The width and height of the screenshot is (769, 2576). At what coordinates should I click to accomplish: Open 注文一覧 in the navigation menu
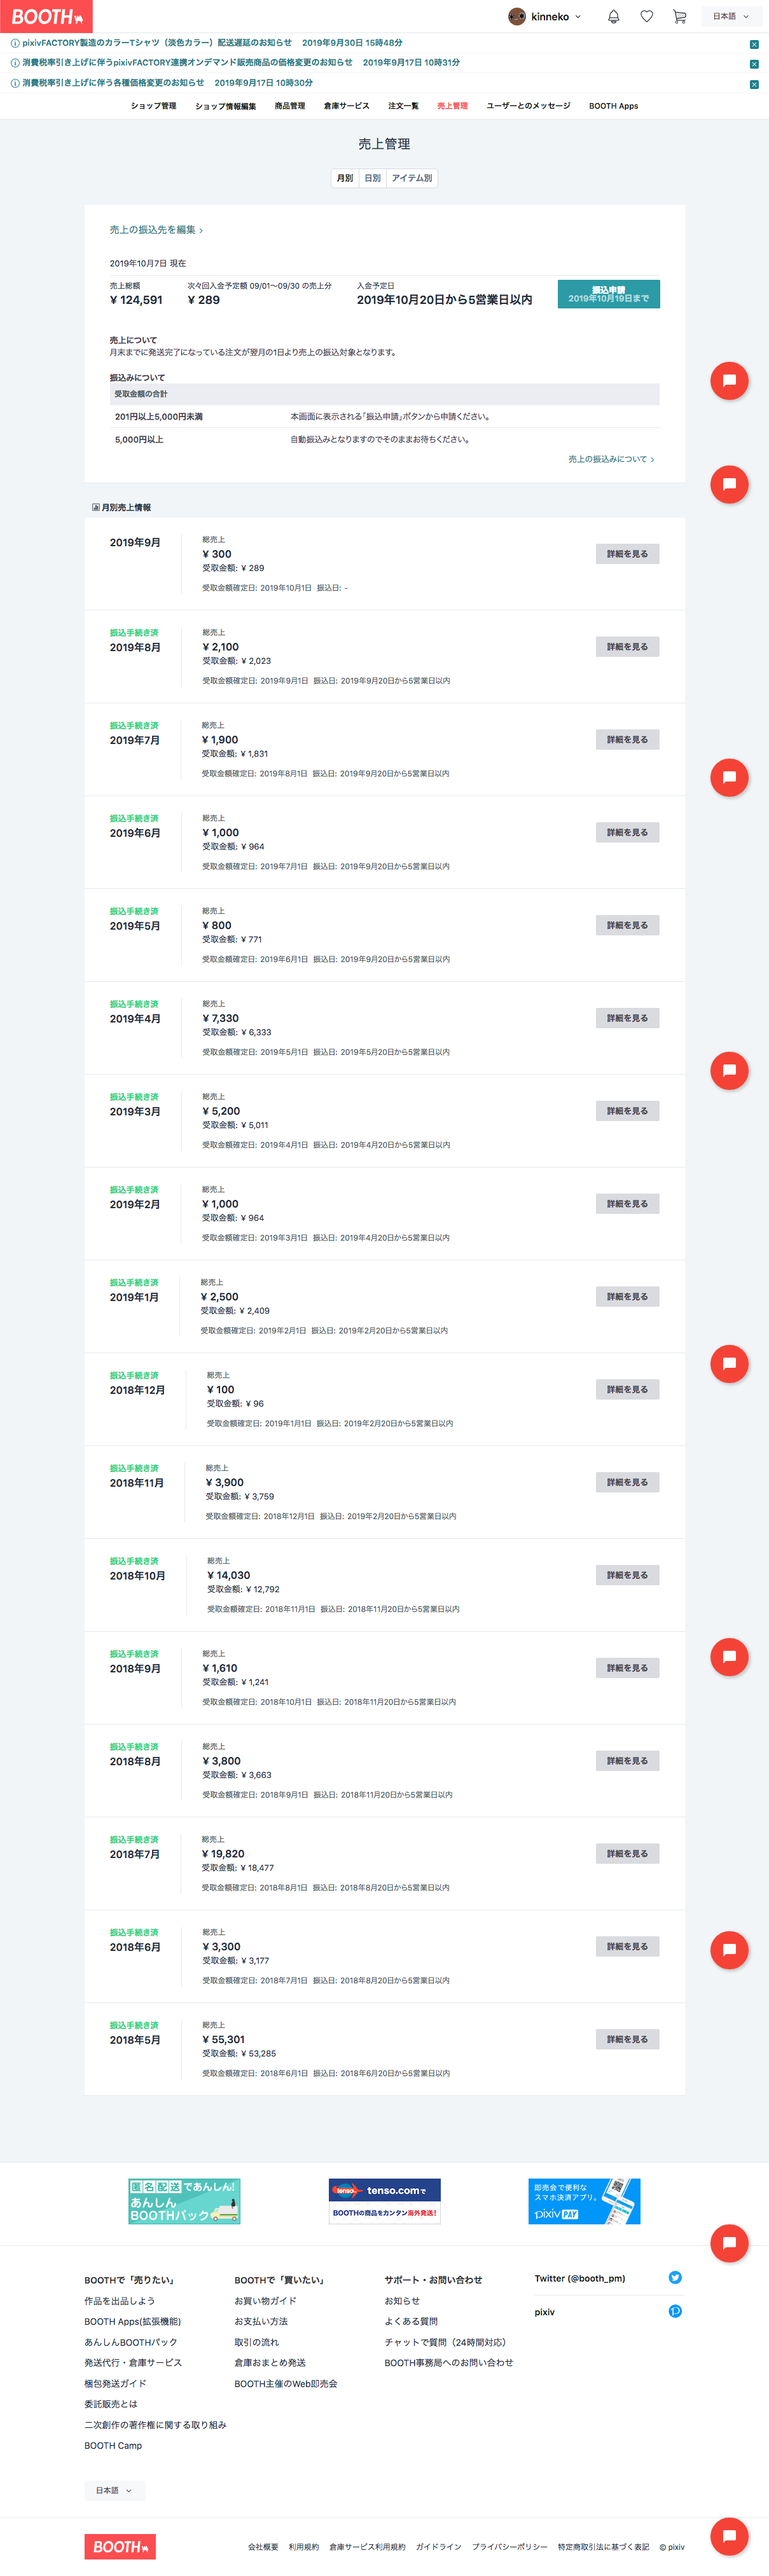403,106
